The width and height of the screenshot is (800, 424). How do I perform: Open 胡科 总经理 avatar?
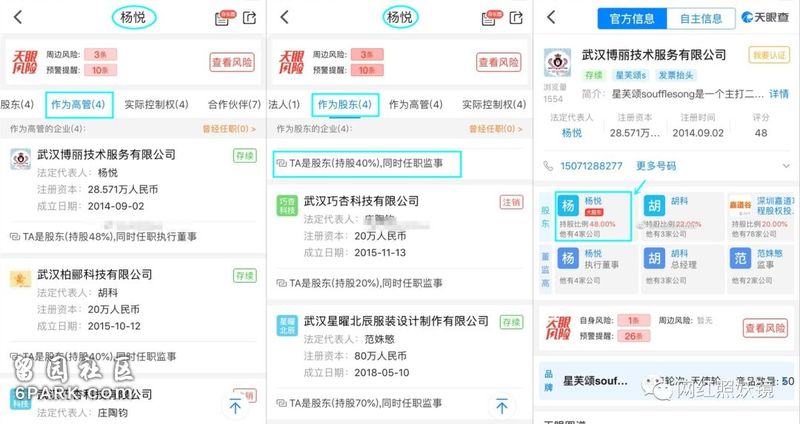[654, 258]
